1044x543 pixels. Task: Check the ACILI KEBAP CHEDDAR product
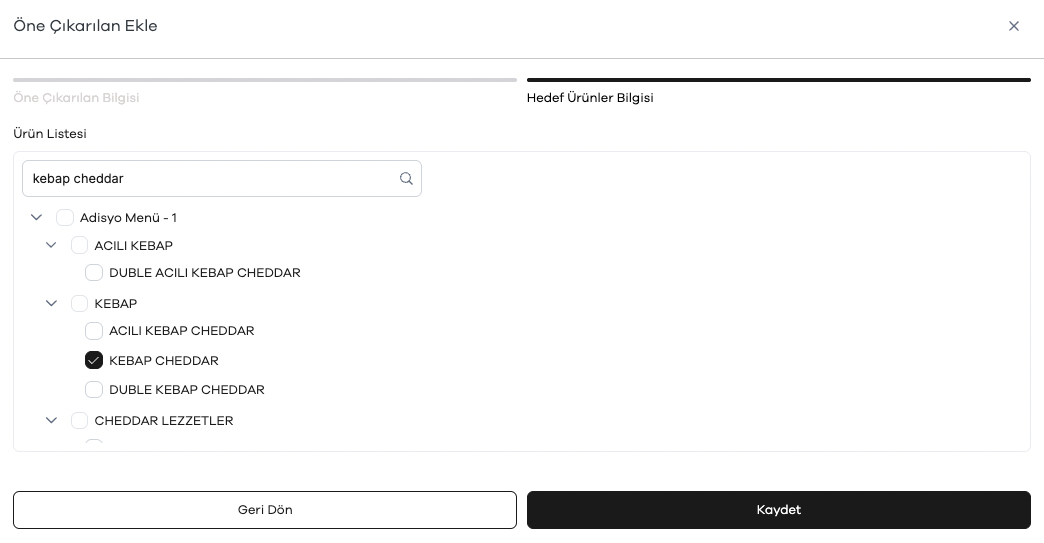94,331
